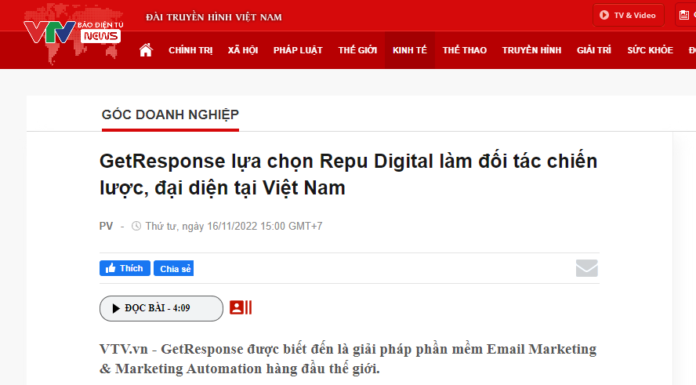Viewport: 696px width, 385px height.
Task: Click the article summary paragraph
Action: [x=348, y=359]
